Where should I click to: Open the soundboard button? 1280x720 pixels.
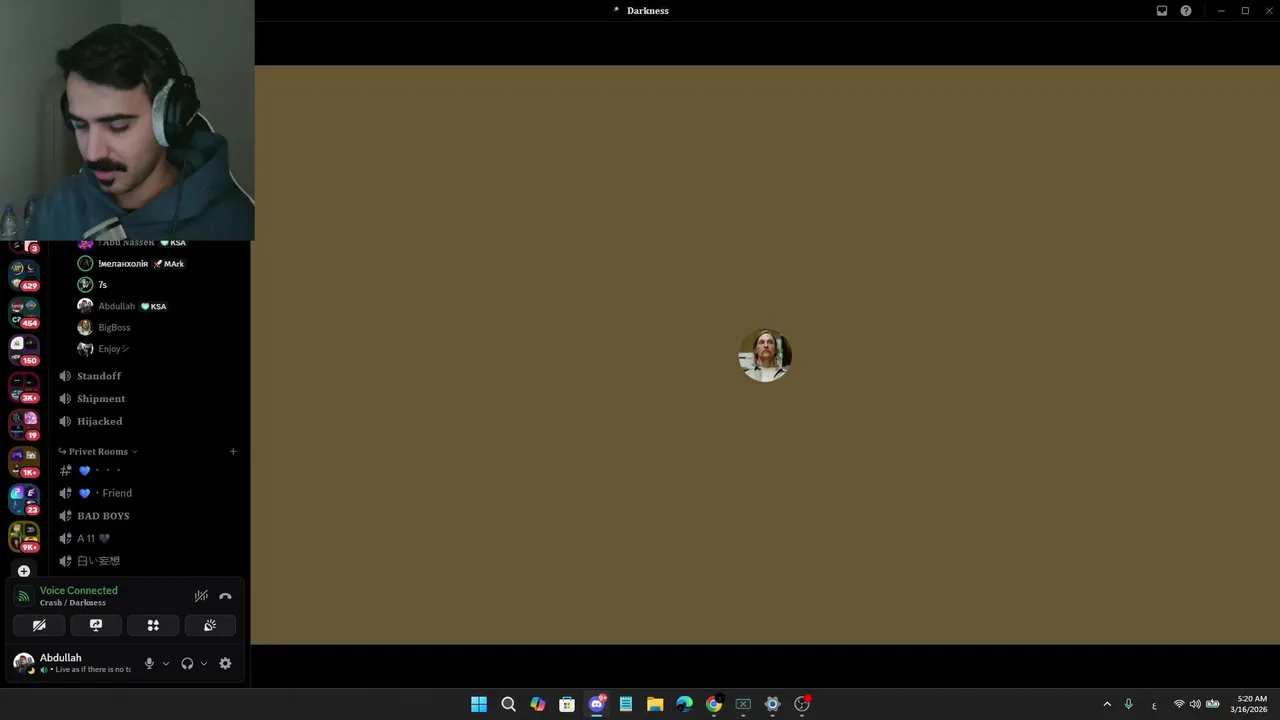tap(210, 625)
